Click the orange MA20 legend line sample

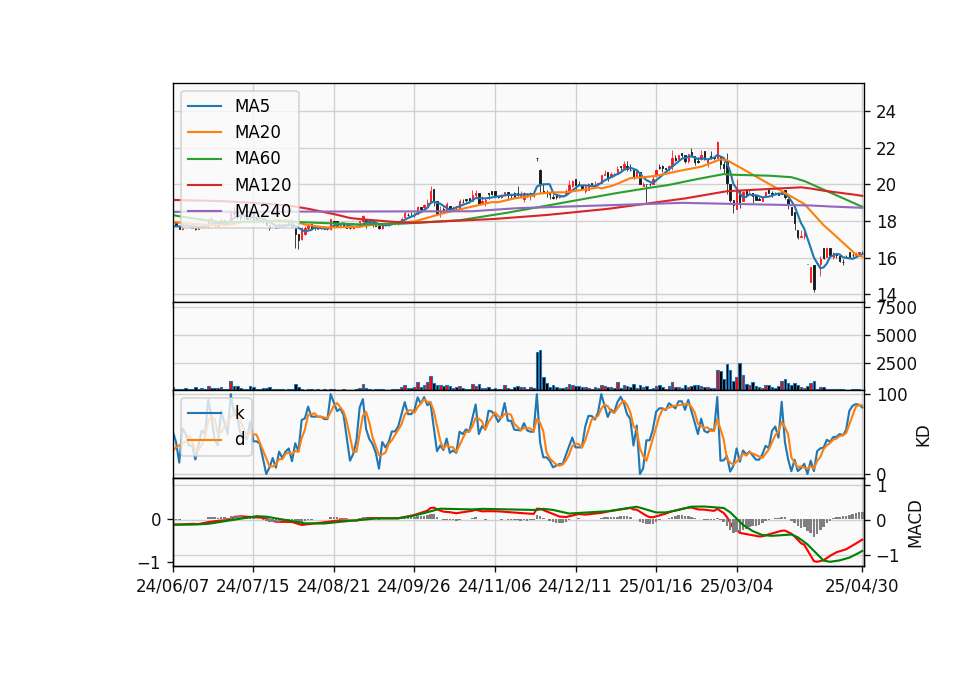204,132
